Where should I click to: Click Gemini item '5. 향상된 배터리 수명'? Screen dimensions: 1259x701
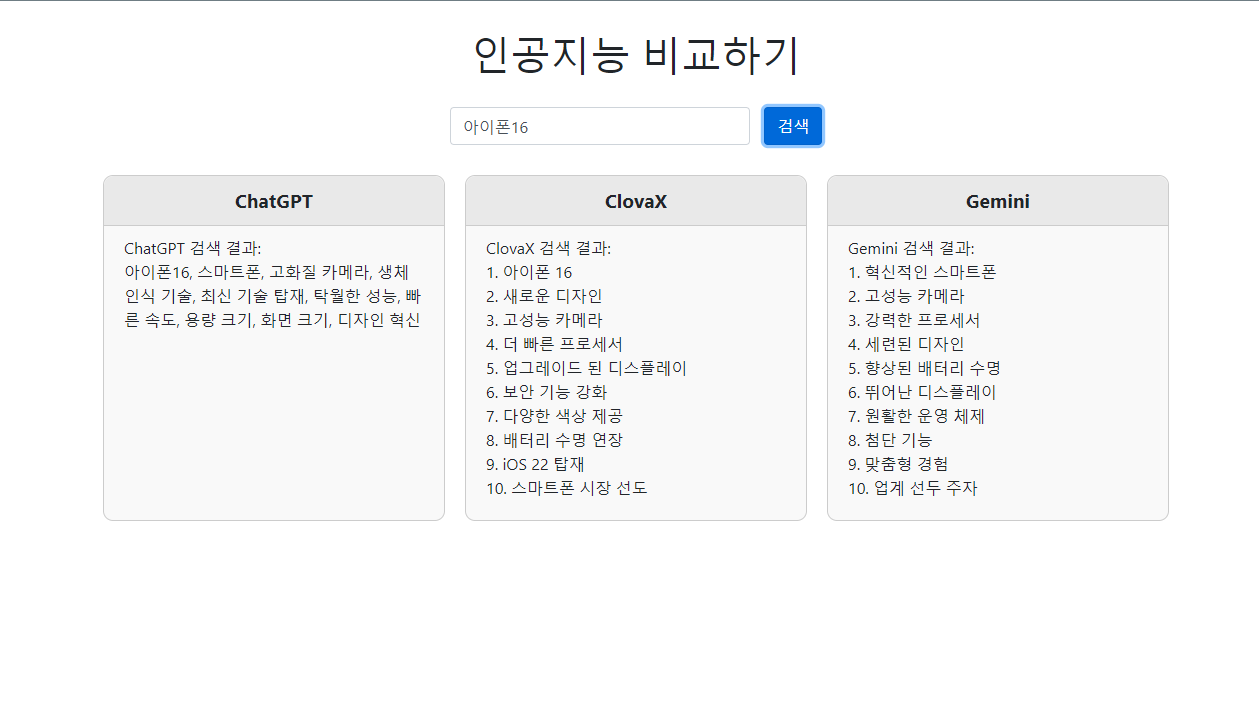pos(924,368)
